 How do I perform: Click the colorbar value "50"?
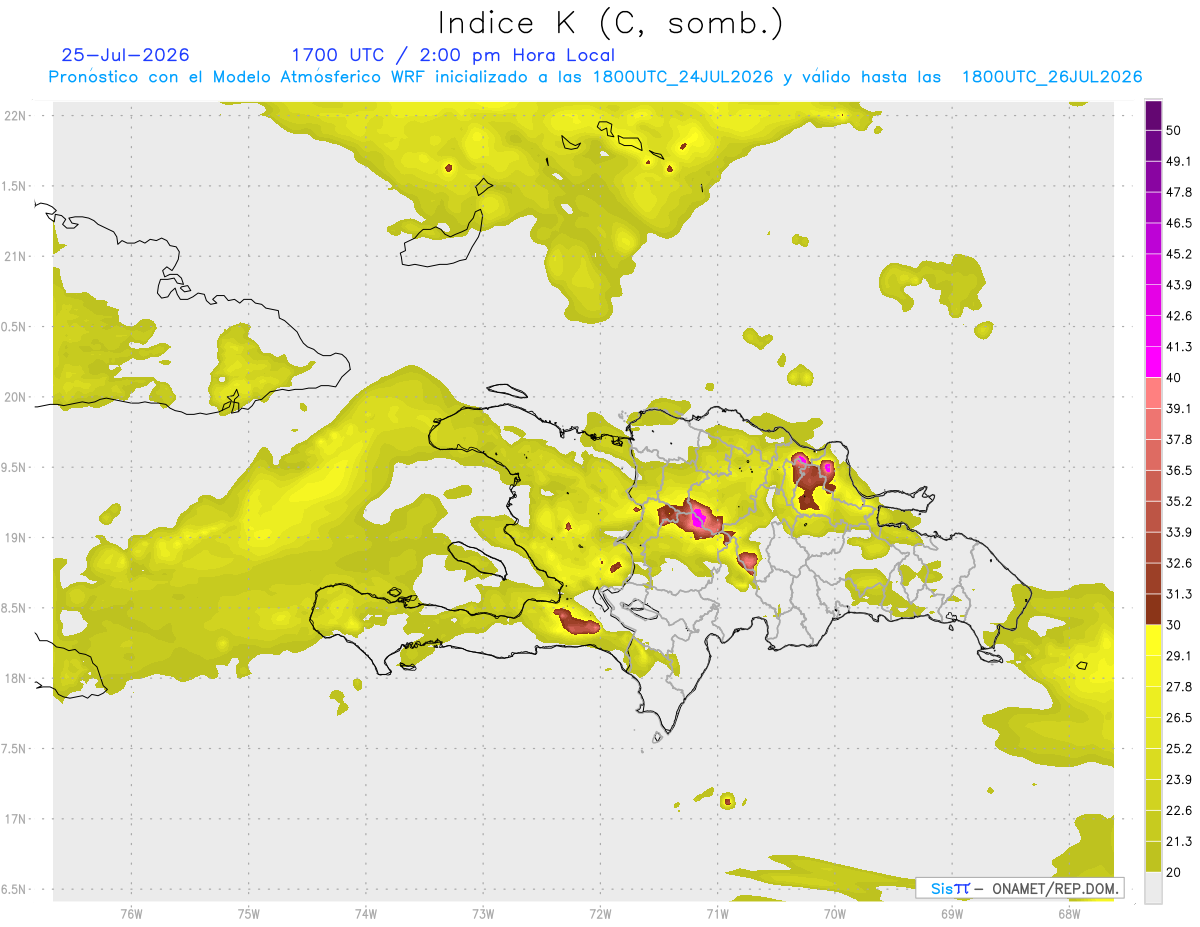[x=1174, y=130]
